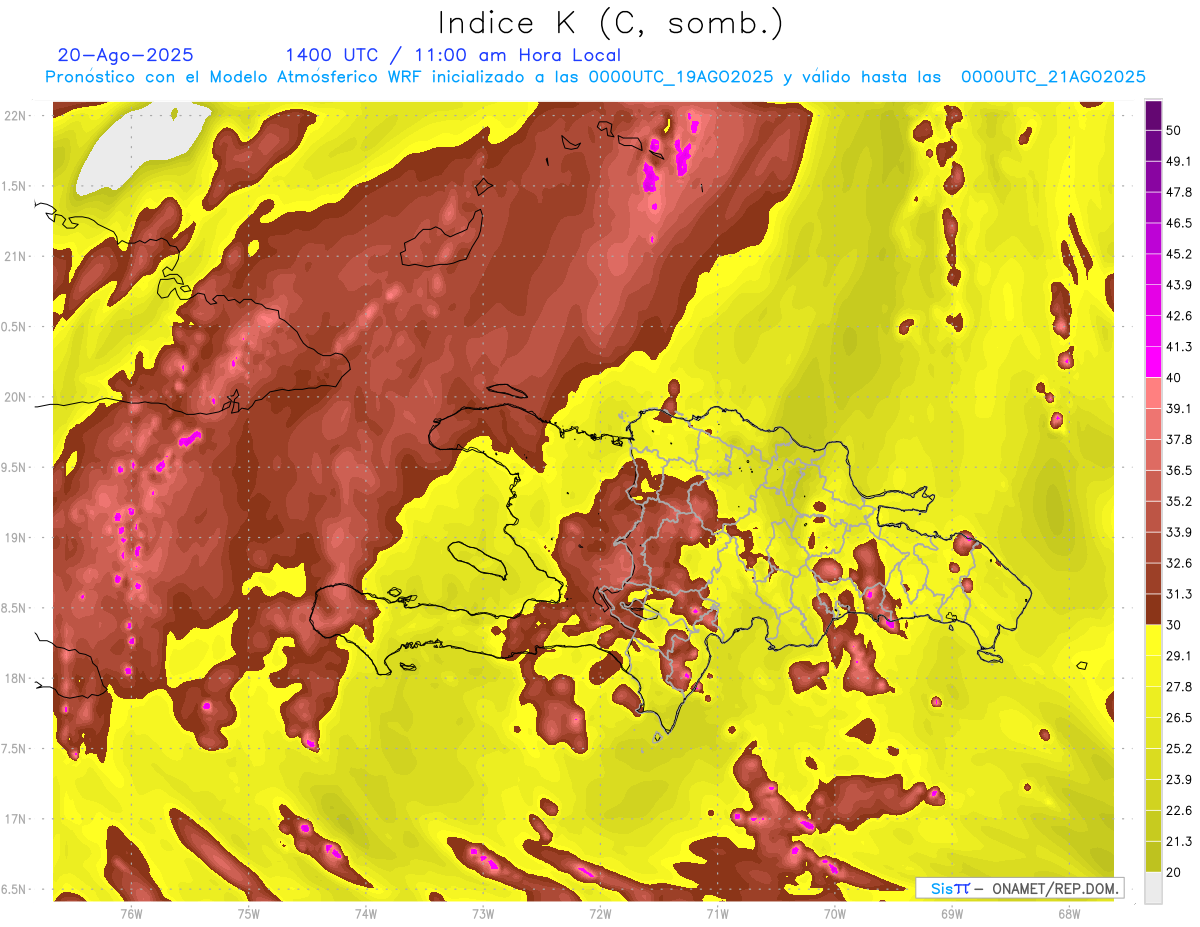Click the legend value 30
Screen dimensions: 1200x927
[1174, 625]
